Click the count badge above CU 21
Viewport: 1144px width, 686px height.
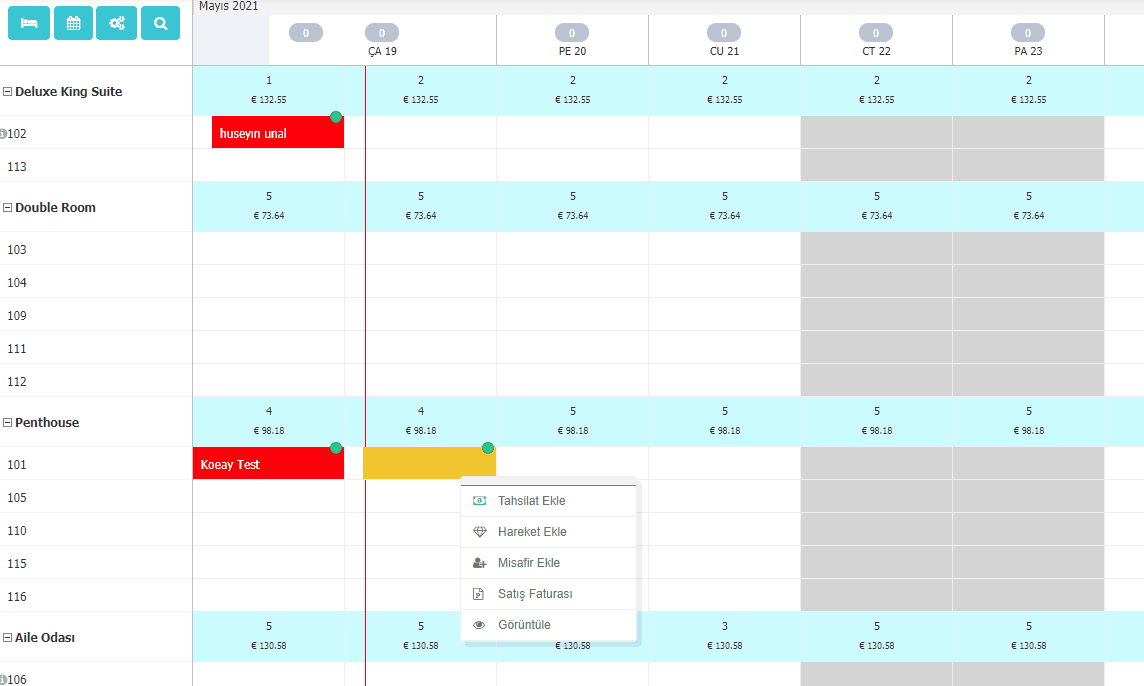click(724, 33)
